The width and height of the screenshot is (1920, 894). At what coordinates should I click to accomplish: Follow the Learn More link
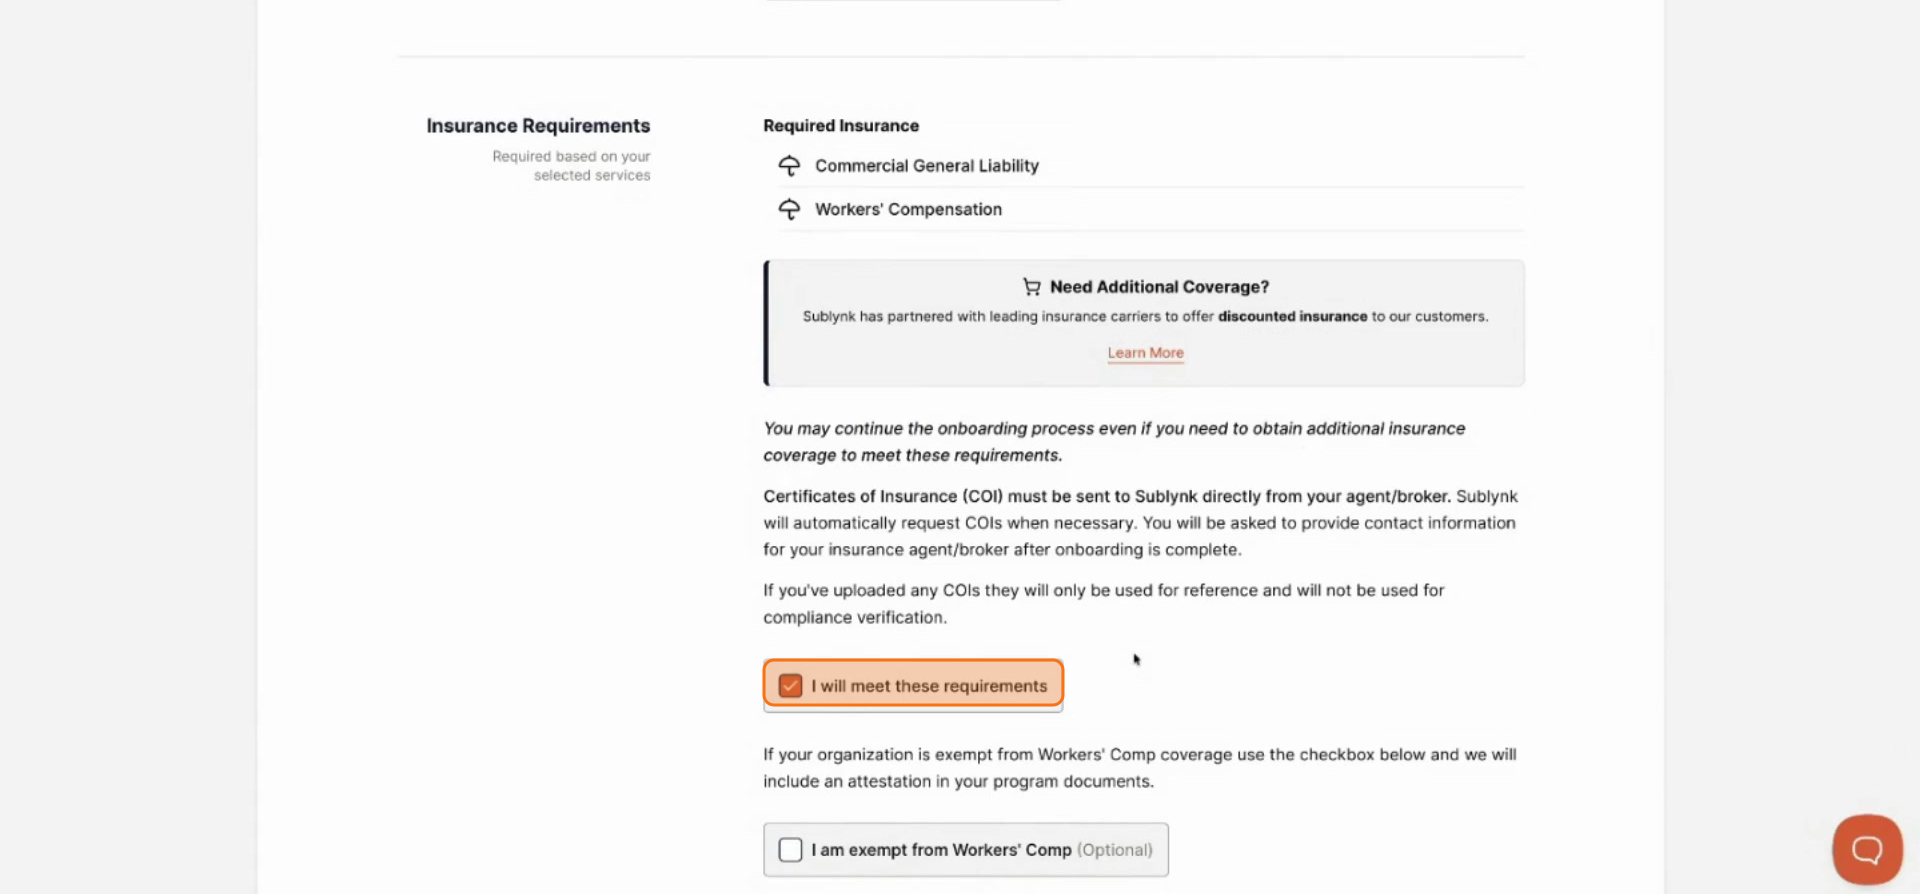tap(1145, 353)
